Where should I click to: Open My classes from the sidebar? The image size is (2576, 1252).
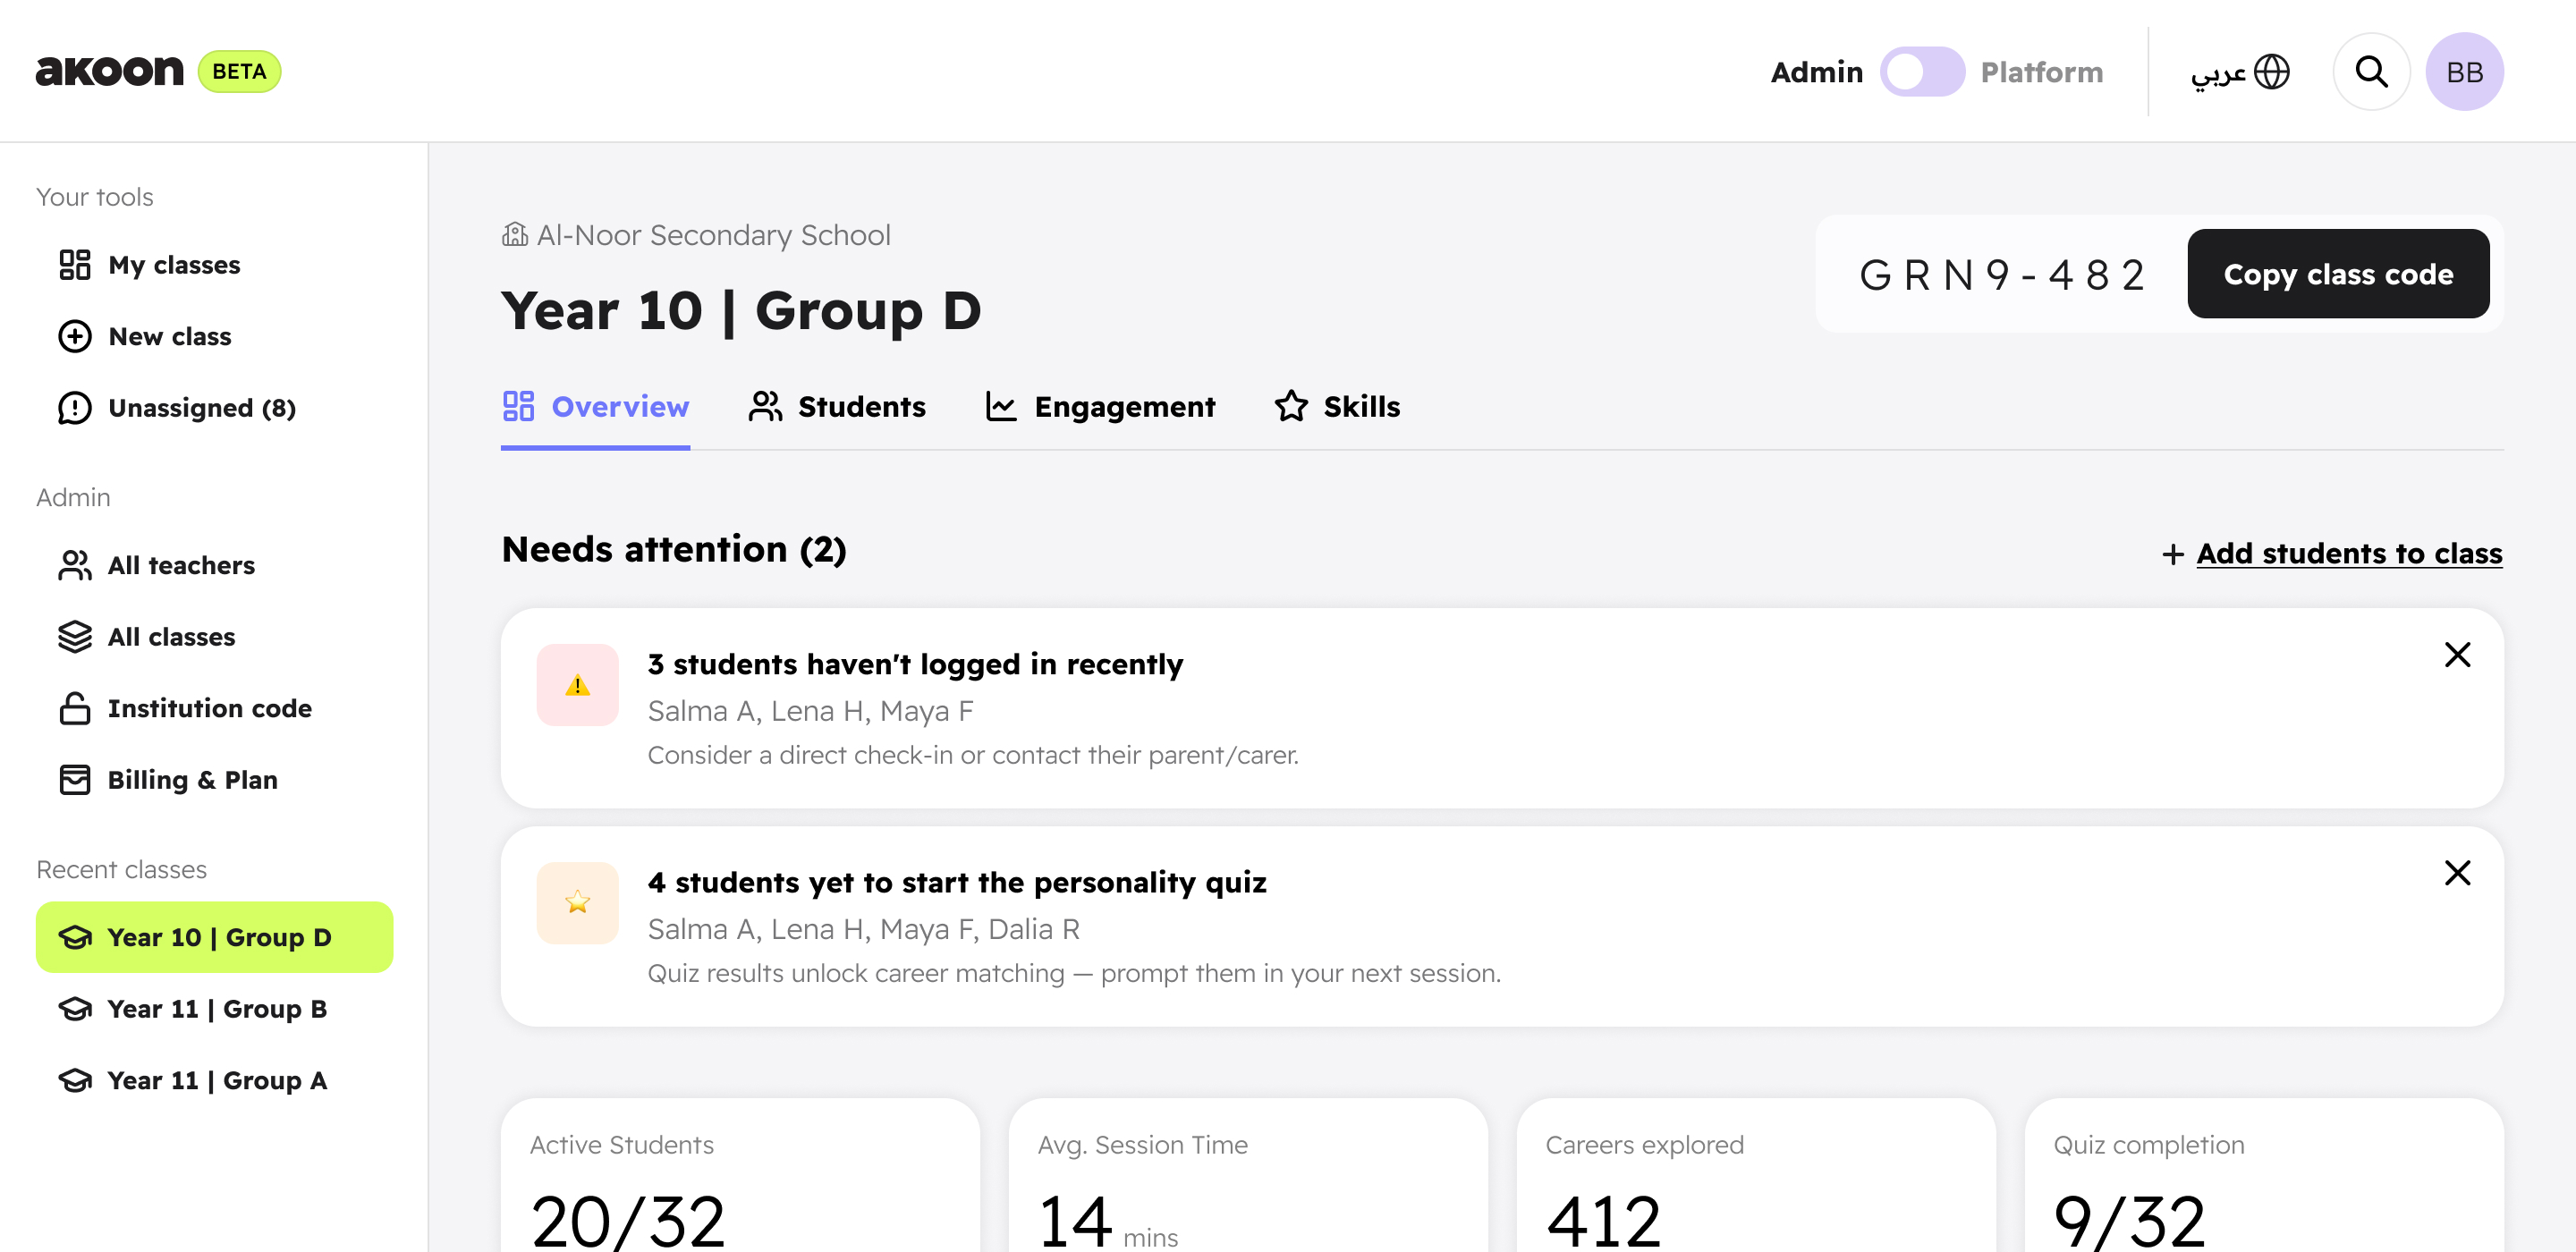[x=150, y=265]
